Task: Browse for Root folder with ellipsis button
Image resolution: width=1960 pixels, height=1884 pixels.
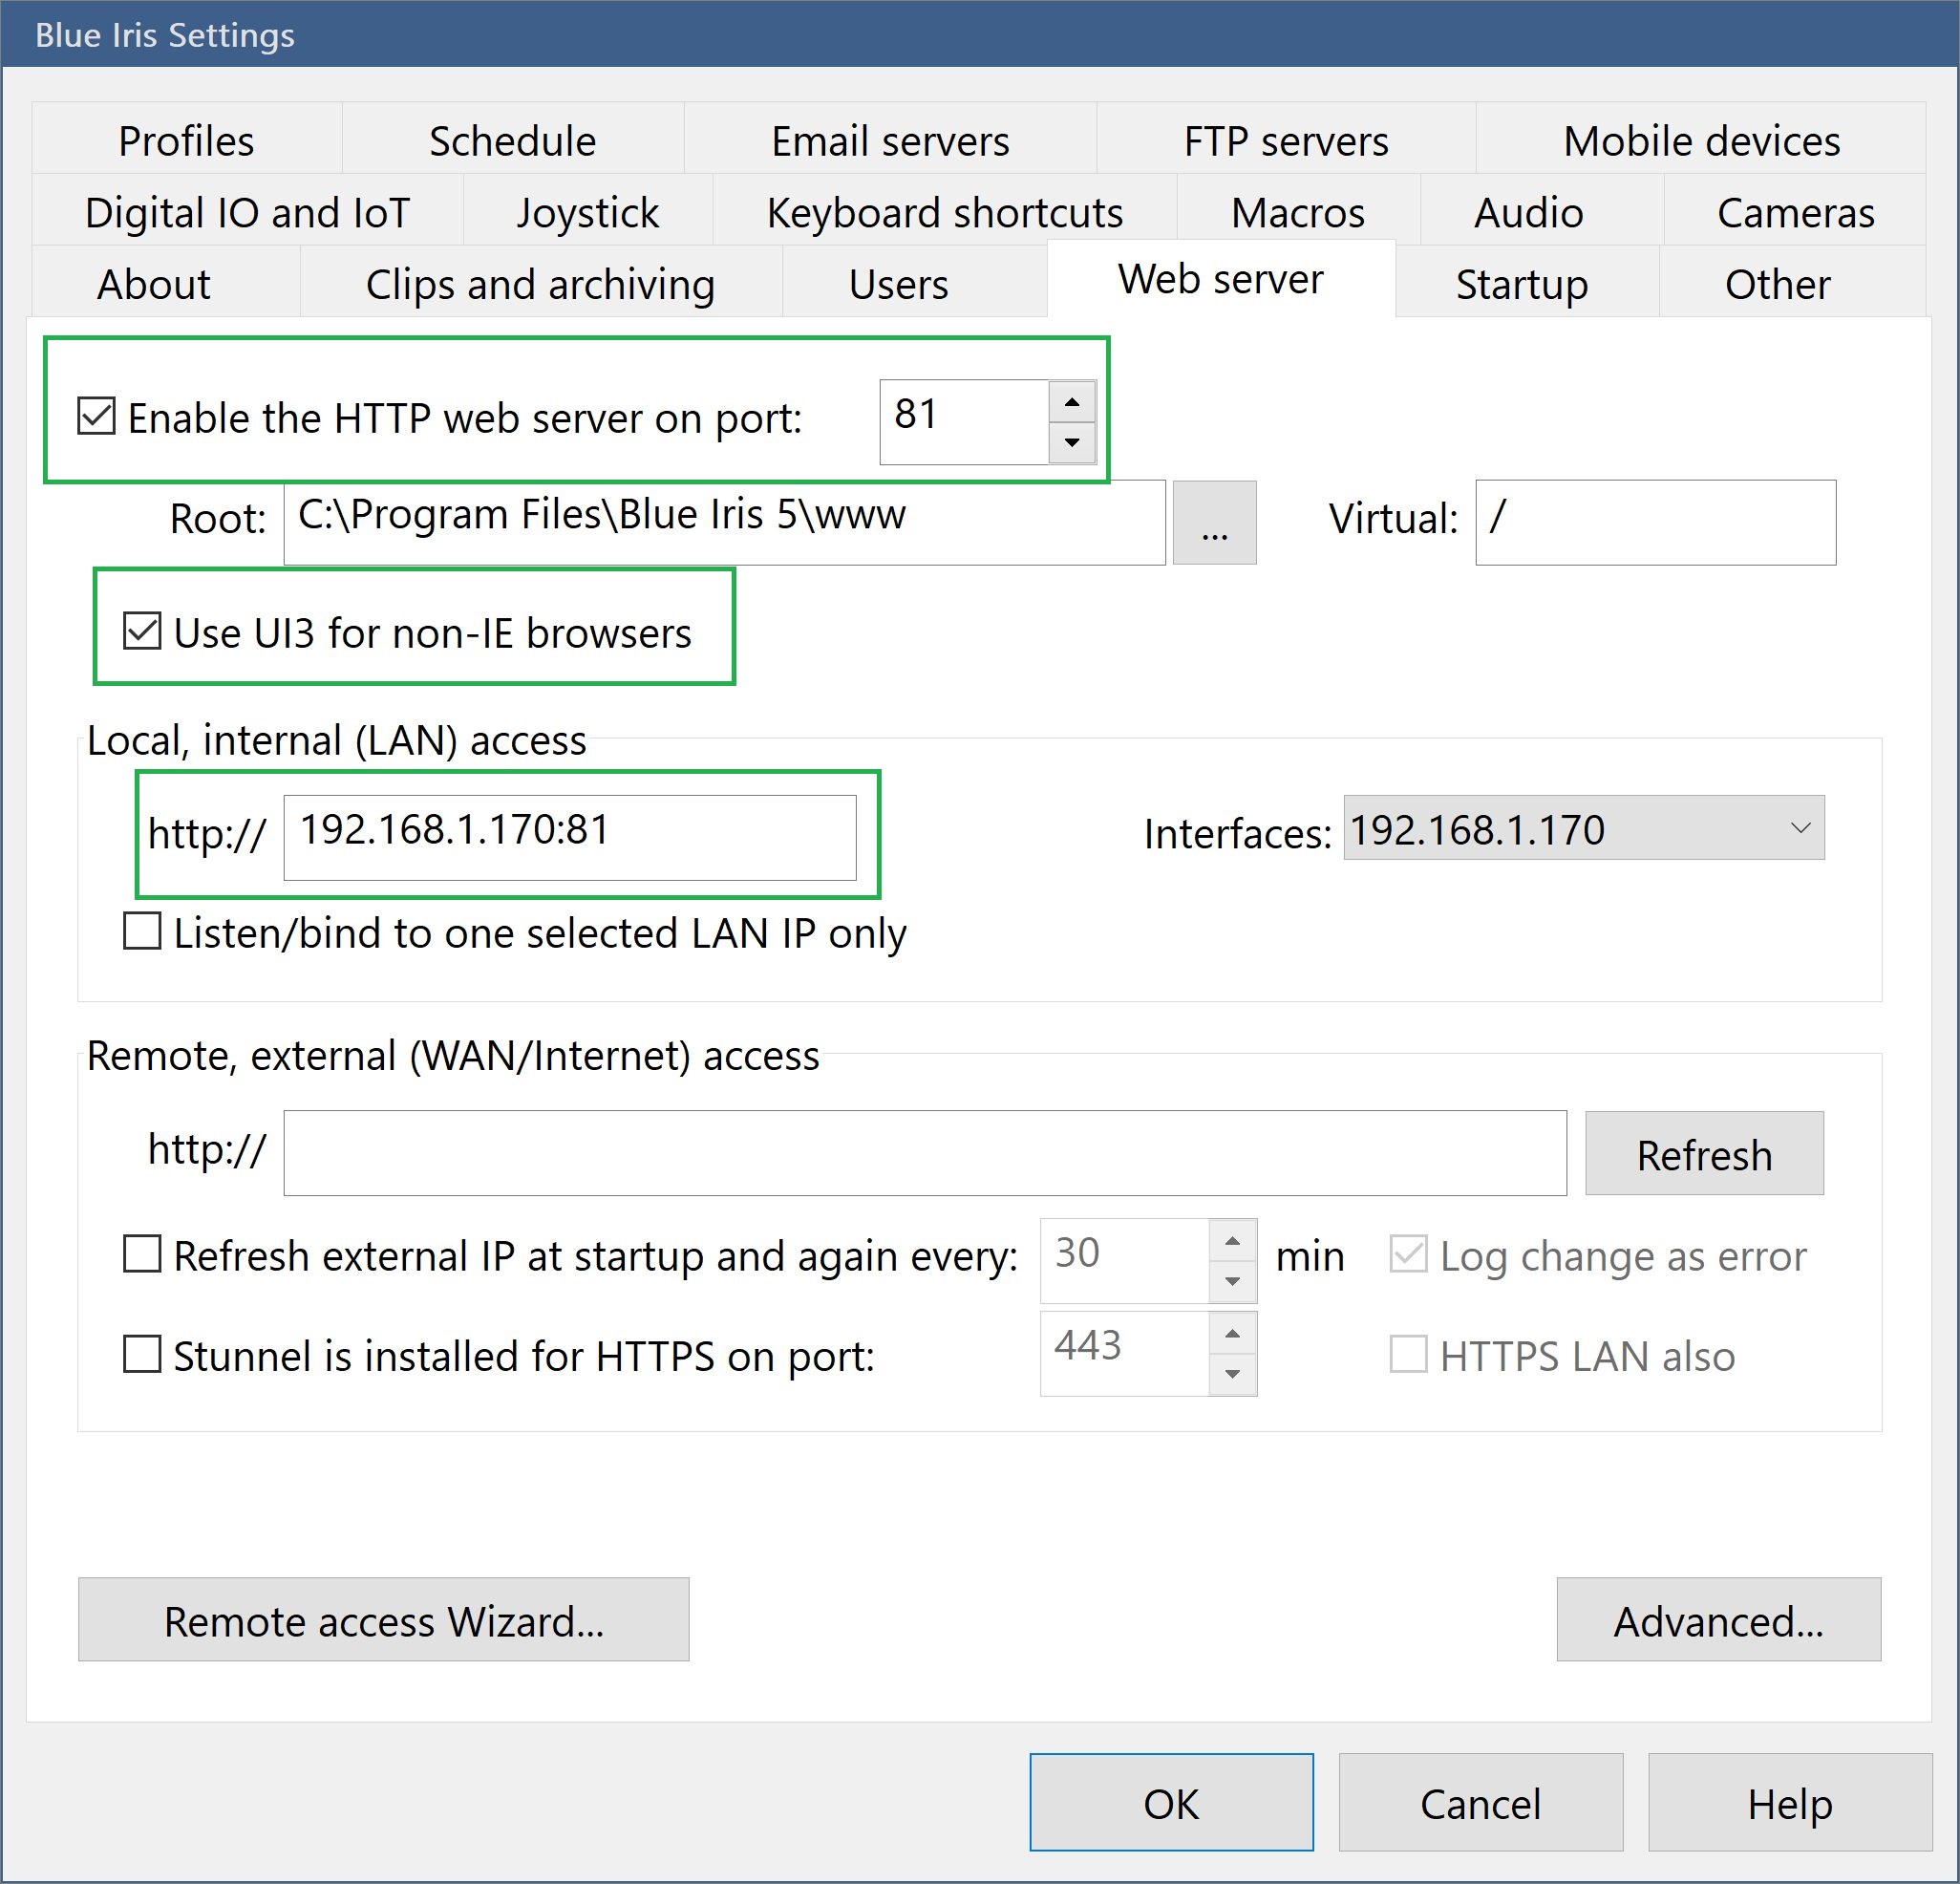Action: [x=1214, y=523]
